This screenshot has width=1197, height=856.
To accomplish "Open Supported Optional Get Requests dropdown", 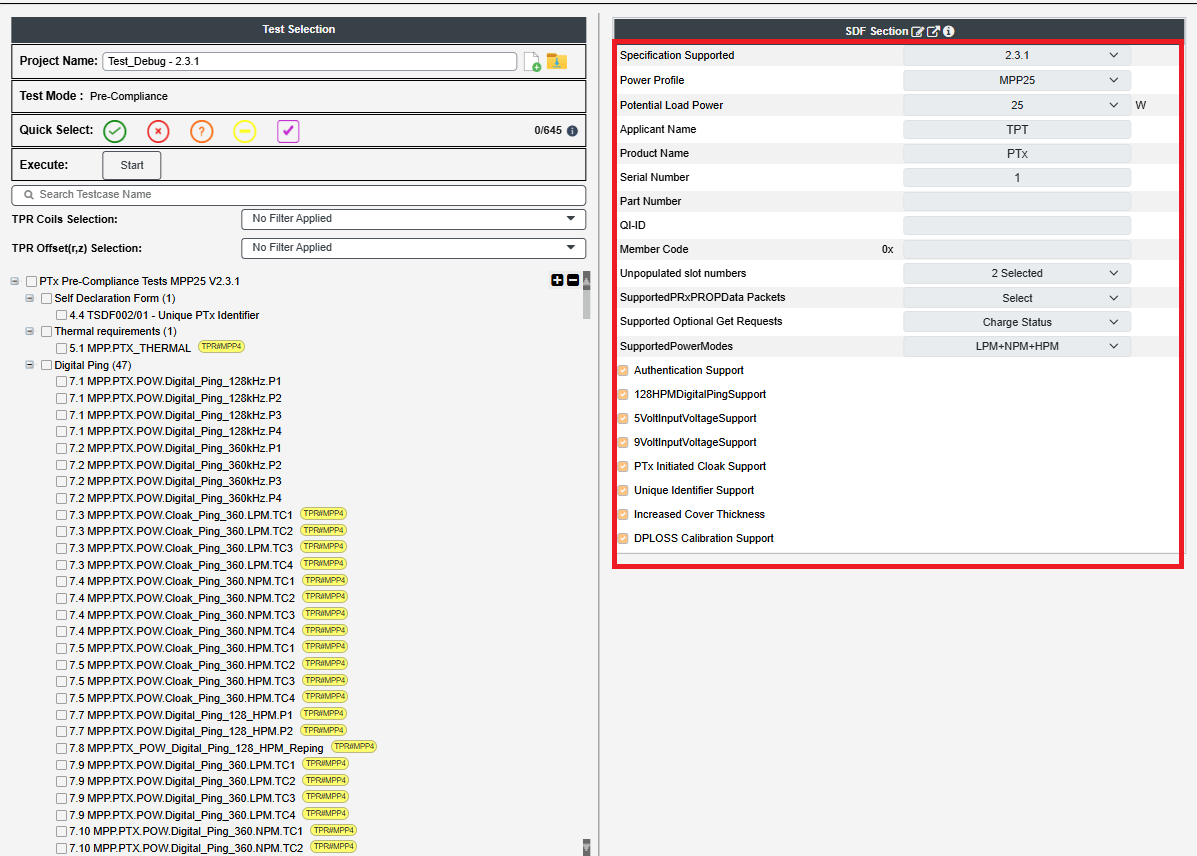I will (1017, 322).
